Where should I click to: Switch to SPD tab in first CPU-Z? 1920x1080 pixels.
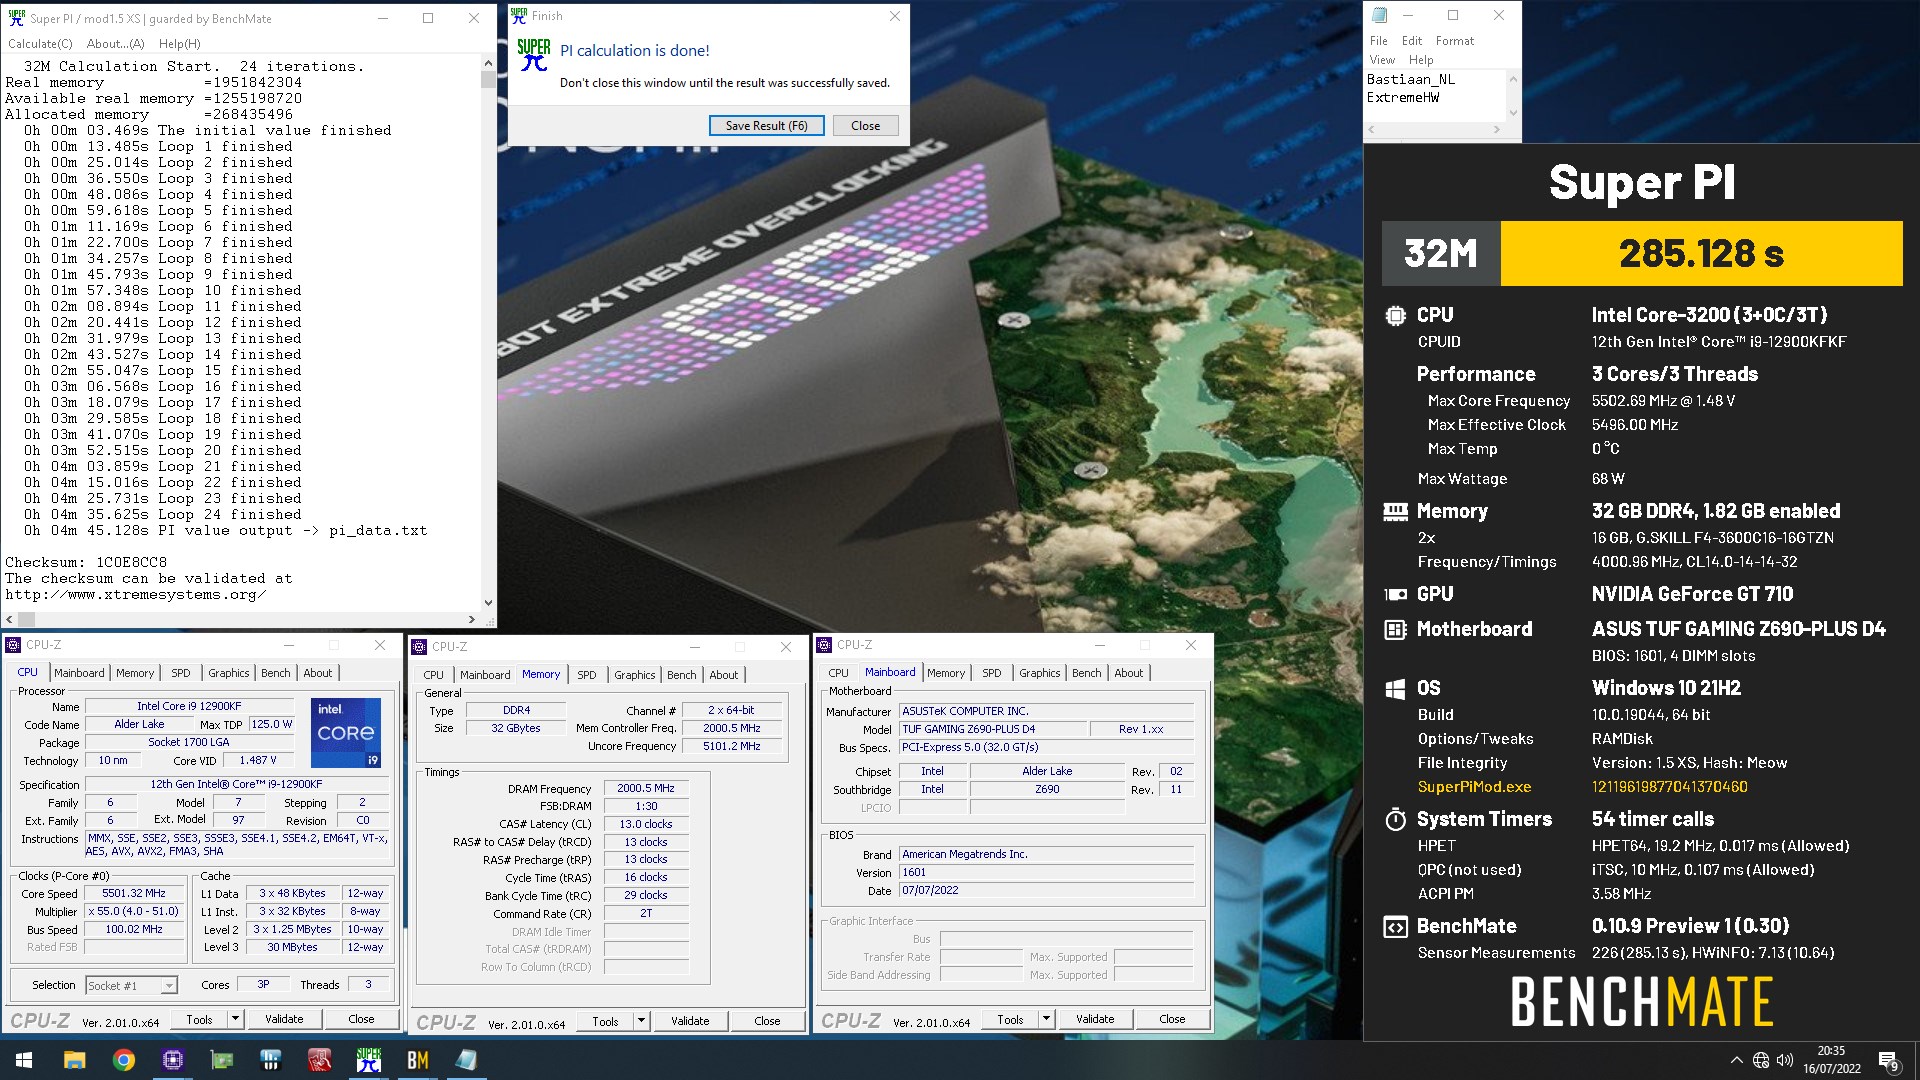[x=181, y=673]
